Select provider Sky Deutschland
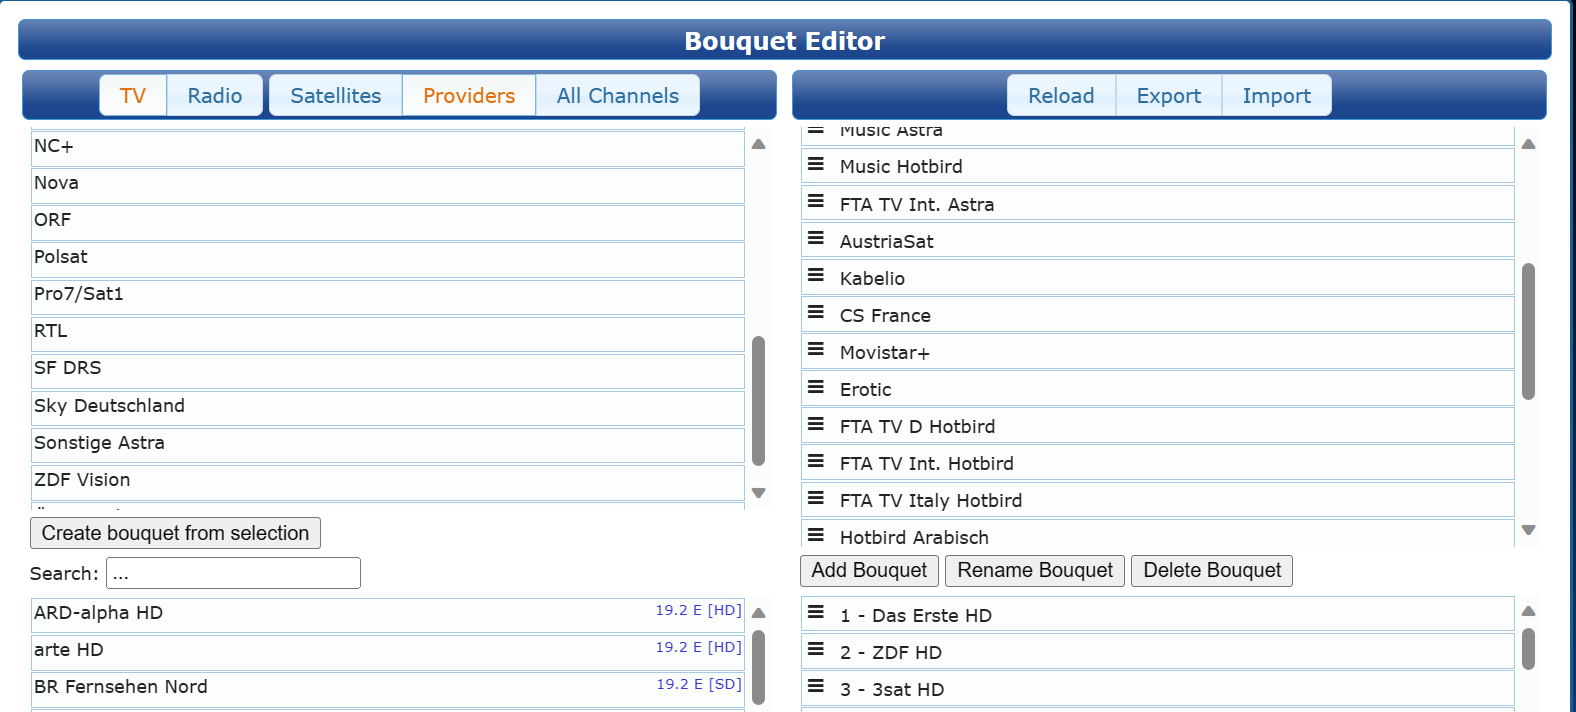Screen dimensions: 1576x712 pyautogui.click(x=388, y=408)
